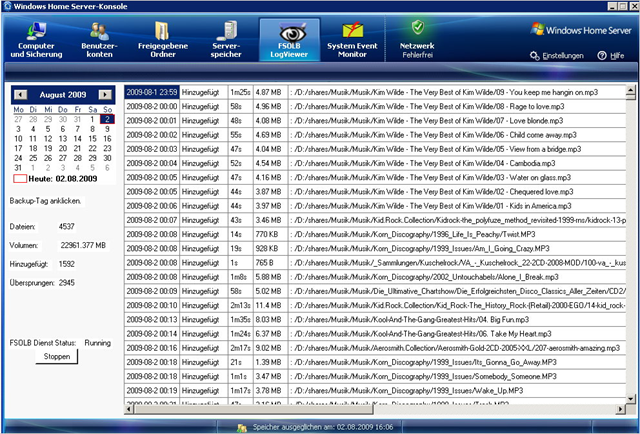
Task: Open Einstellungen settings
Action: [x=557, y=56]
